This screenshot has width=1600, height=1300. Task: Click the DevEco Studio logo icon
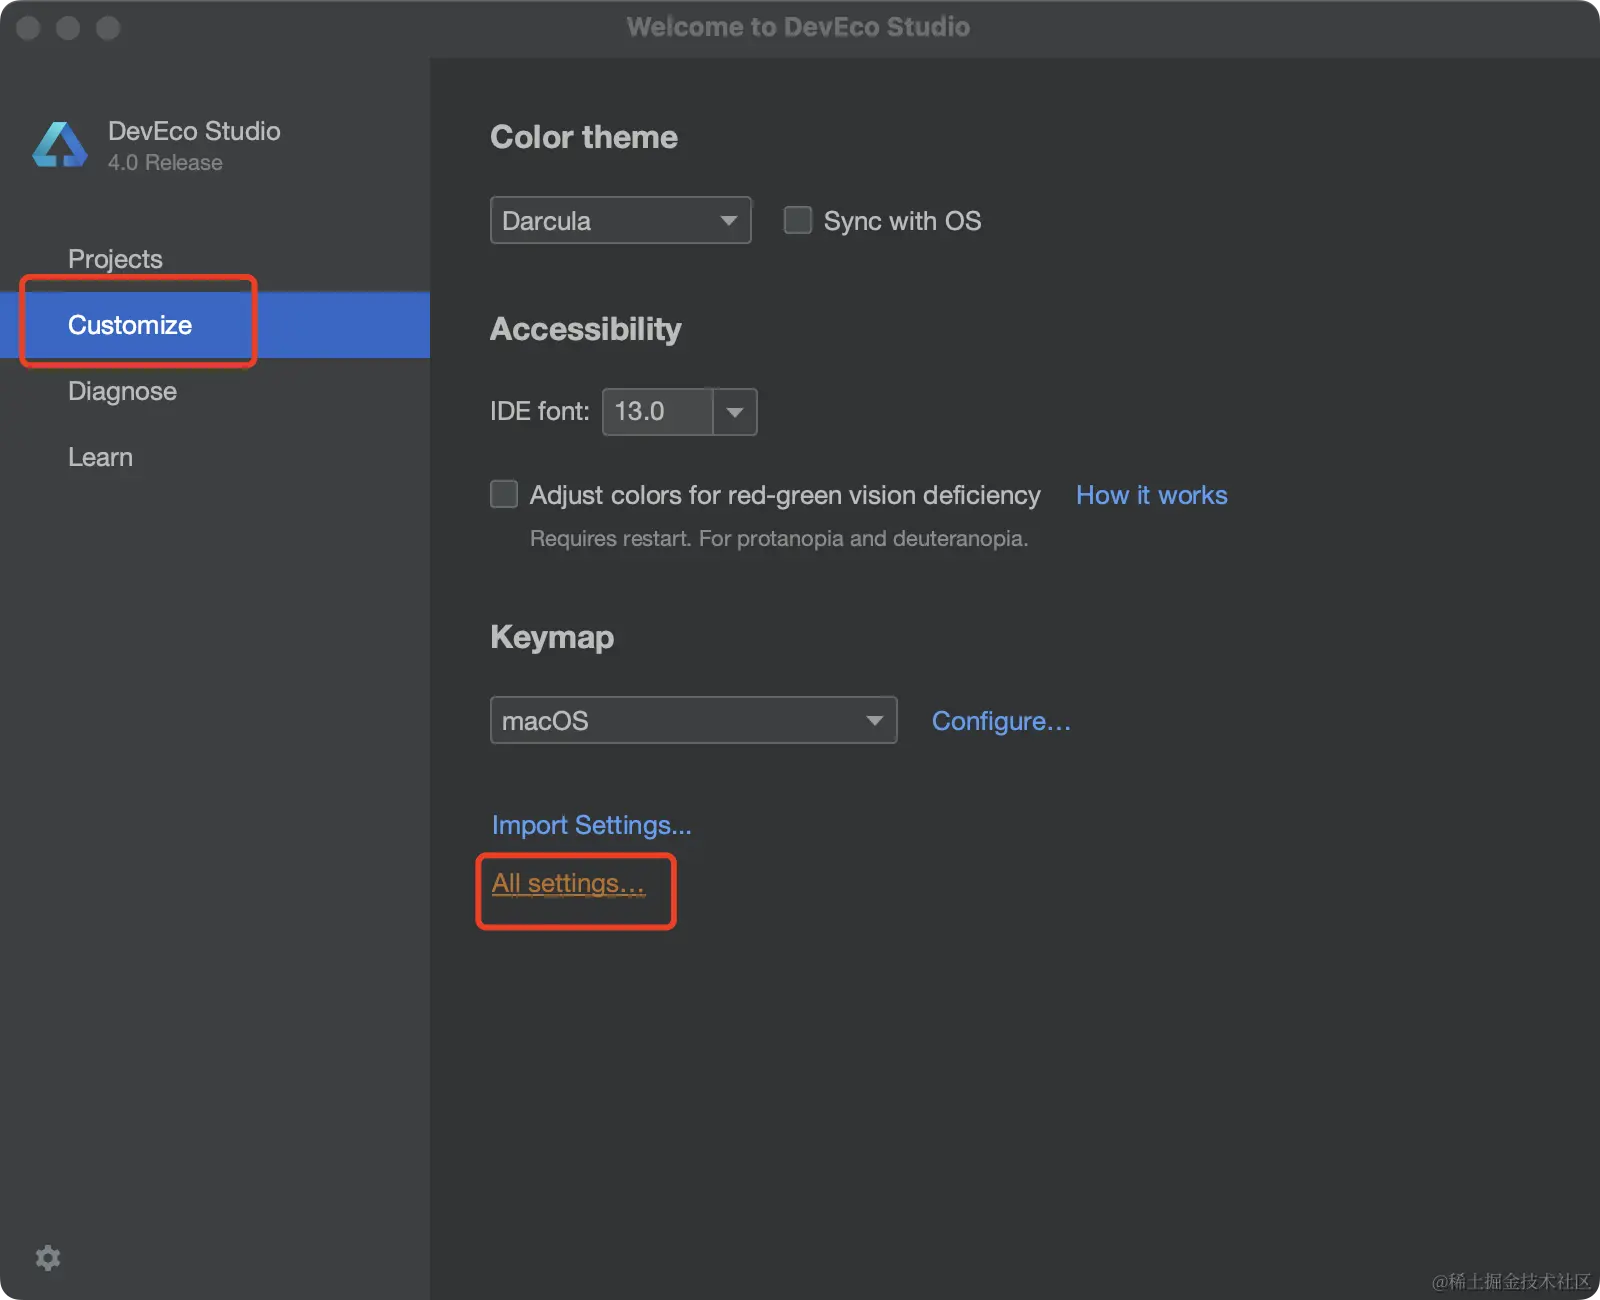click(60, 146)
